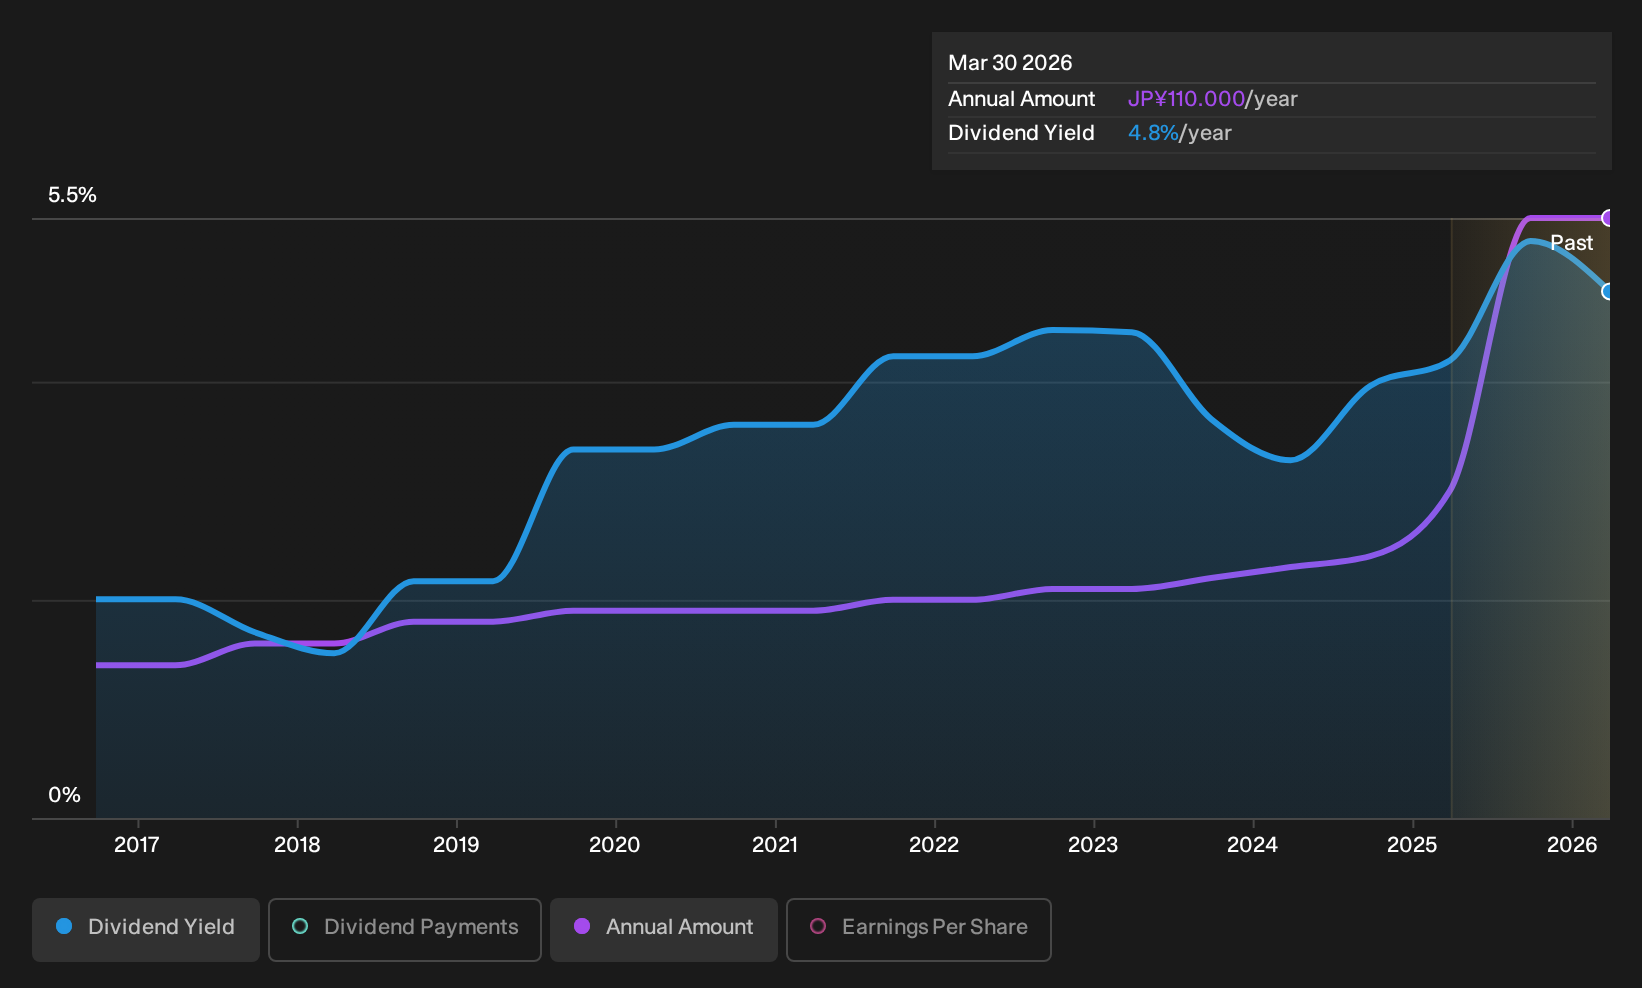Click the 2024 x-axis label

[x=1253, y=845]
